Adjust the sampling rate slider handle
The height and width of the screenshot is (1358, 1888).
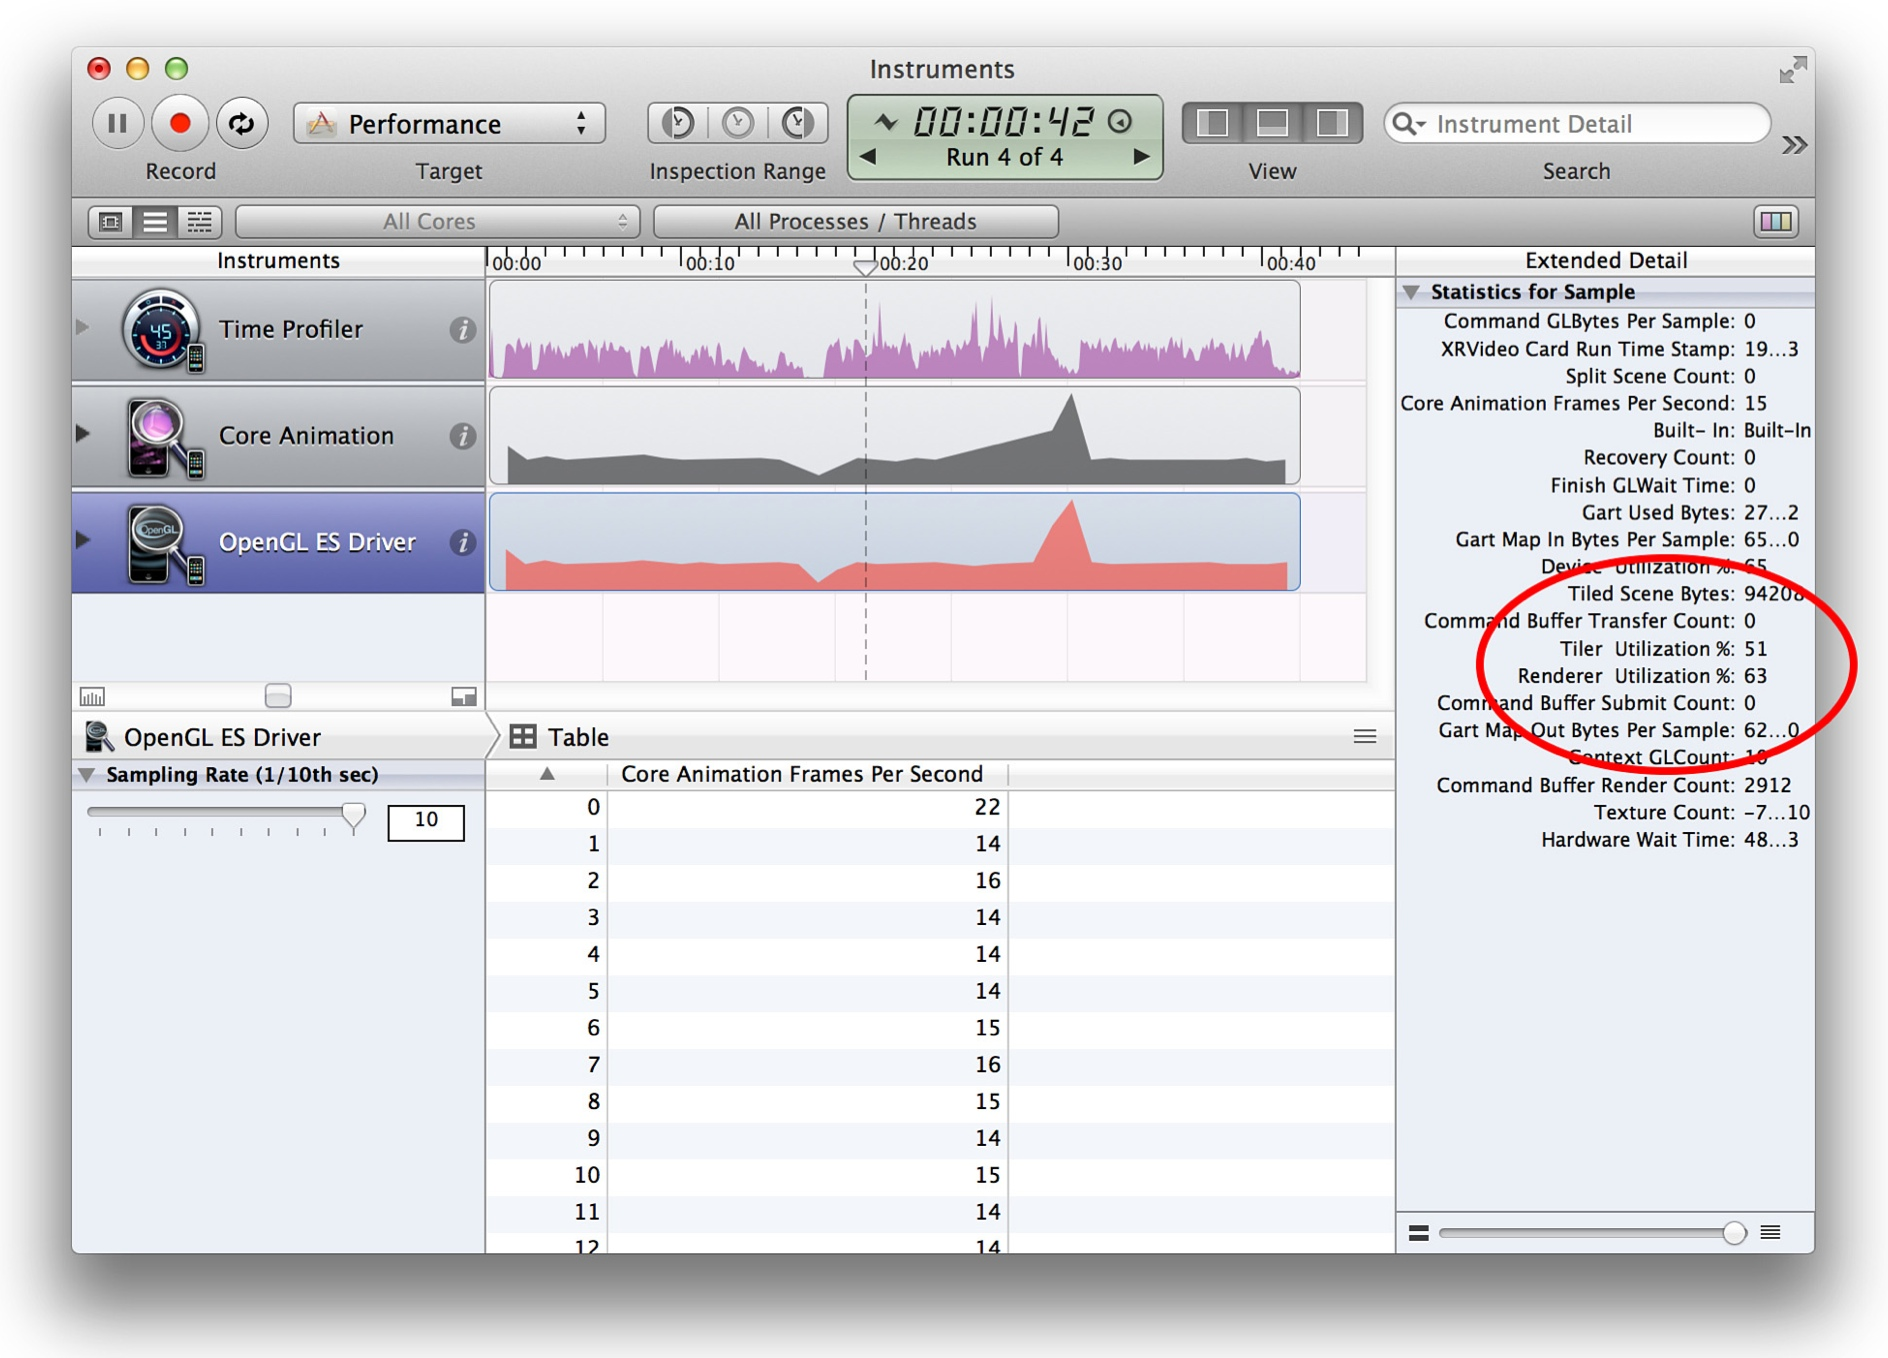pyautogui.click(x=353, y=816)
